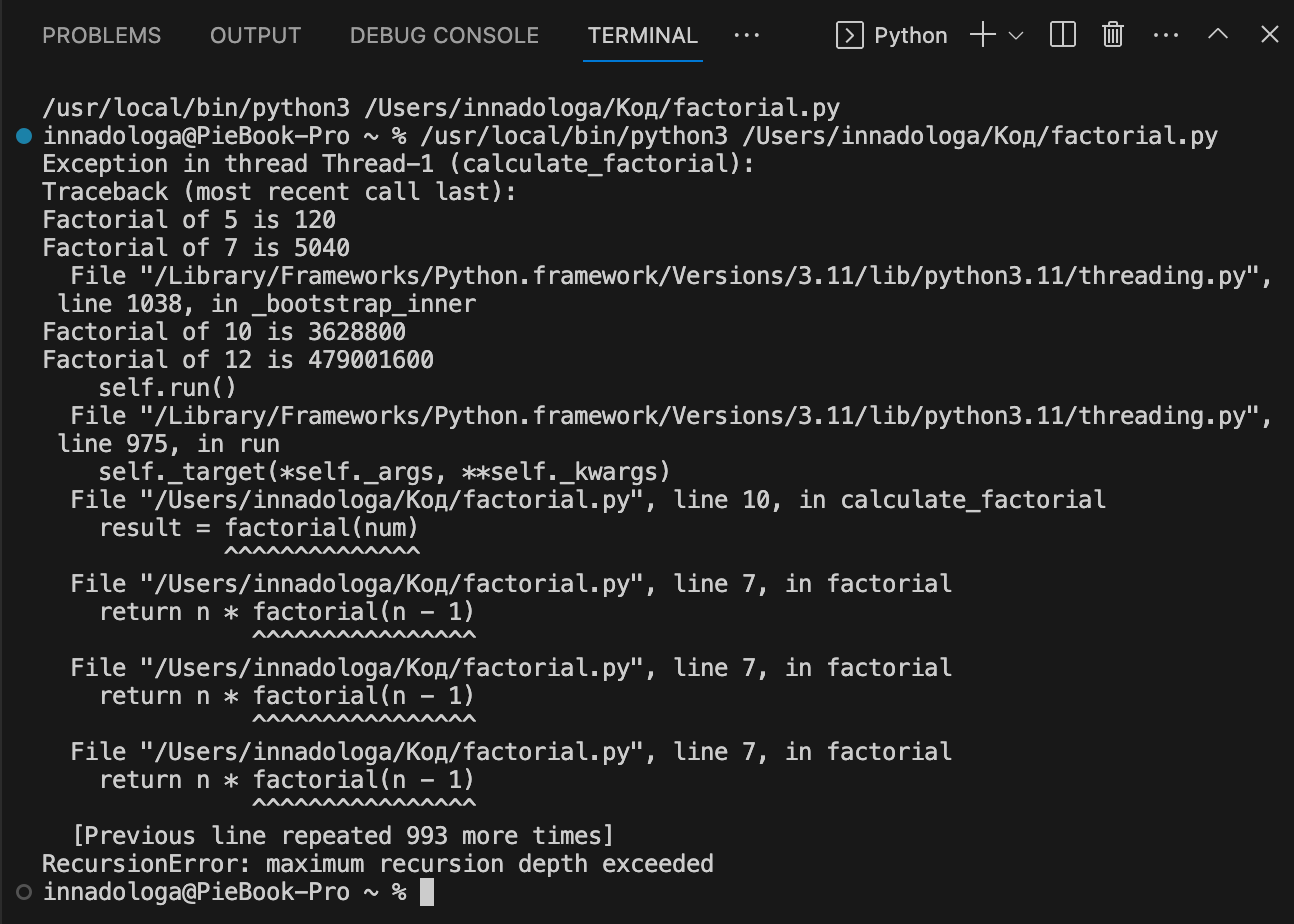
Task: Switch to the PROBLEMS tab
Action: (101, 35)
